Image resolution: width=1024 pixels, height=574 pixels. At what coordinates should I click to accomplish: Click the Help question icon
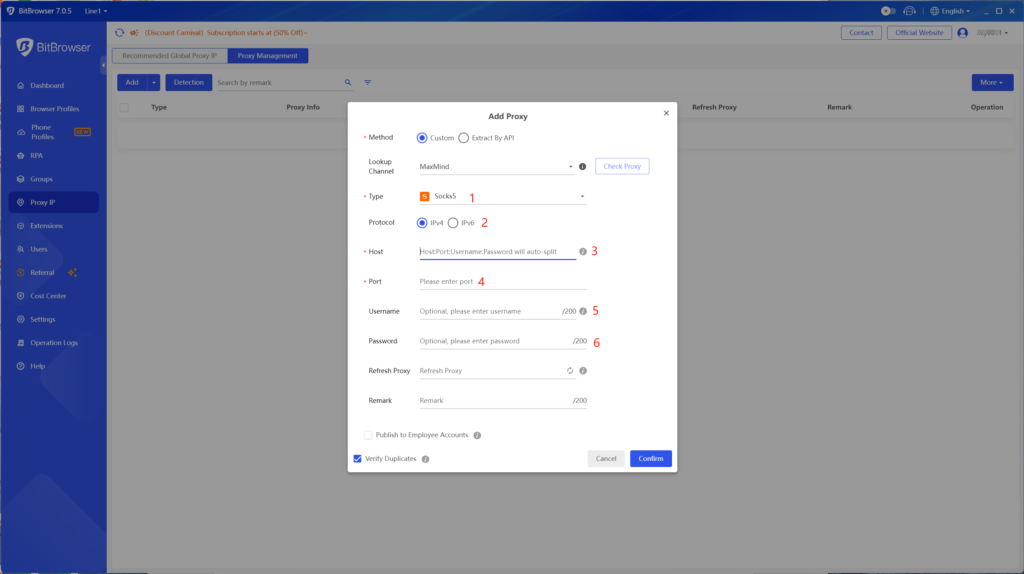21,366
